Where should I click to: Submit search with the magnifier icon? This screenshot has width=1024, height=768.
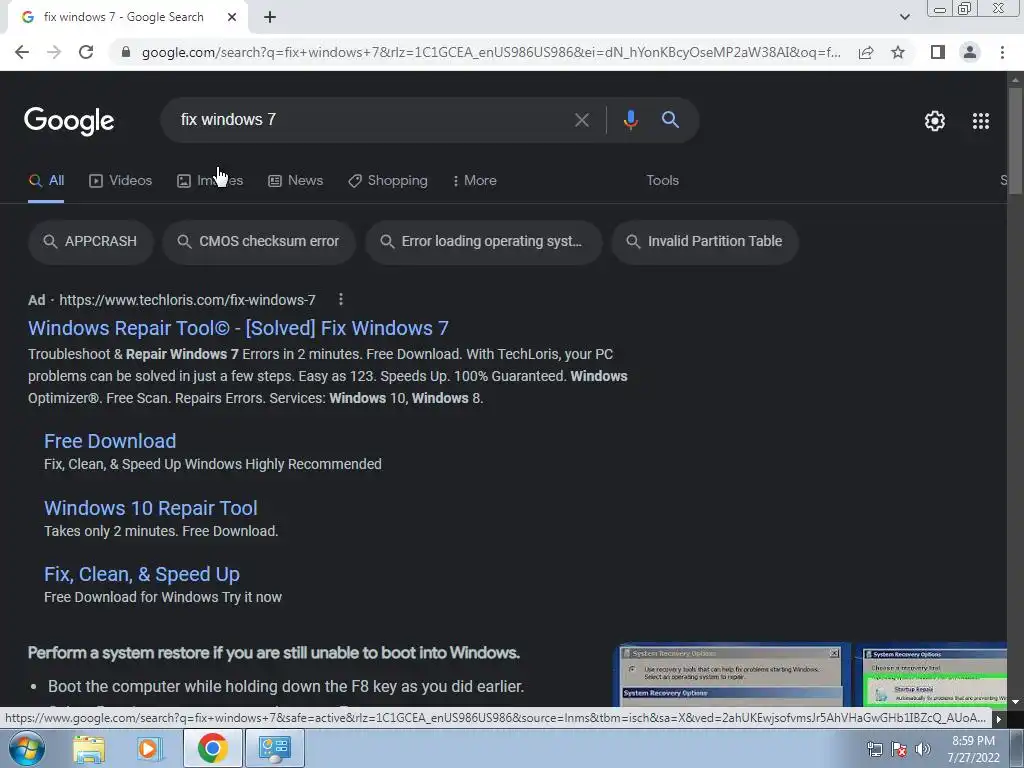(670, 120)
